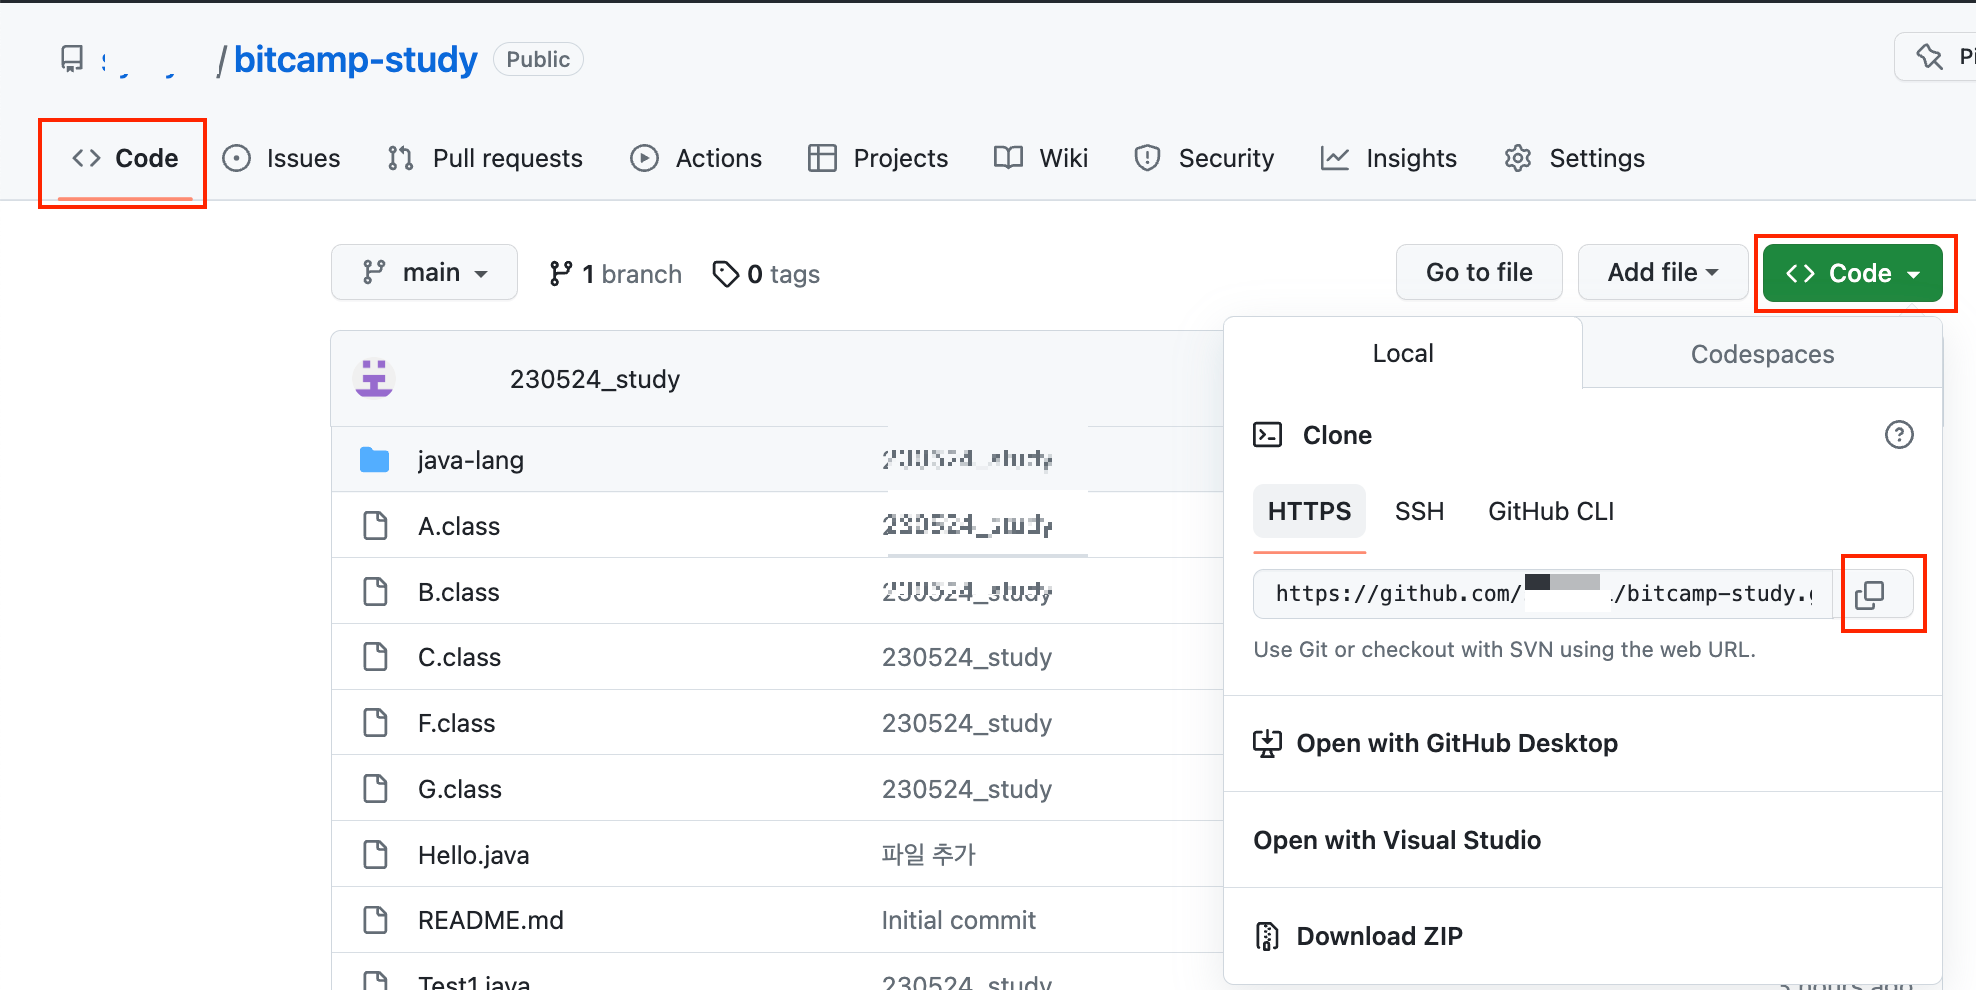Click the committer avatar in the commit header
The width and height of the screenshot is (1976, 990).
point(374,379)
